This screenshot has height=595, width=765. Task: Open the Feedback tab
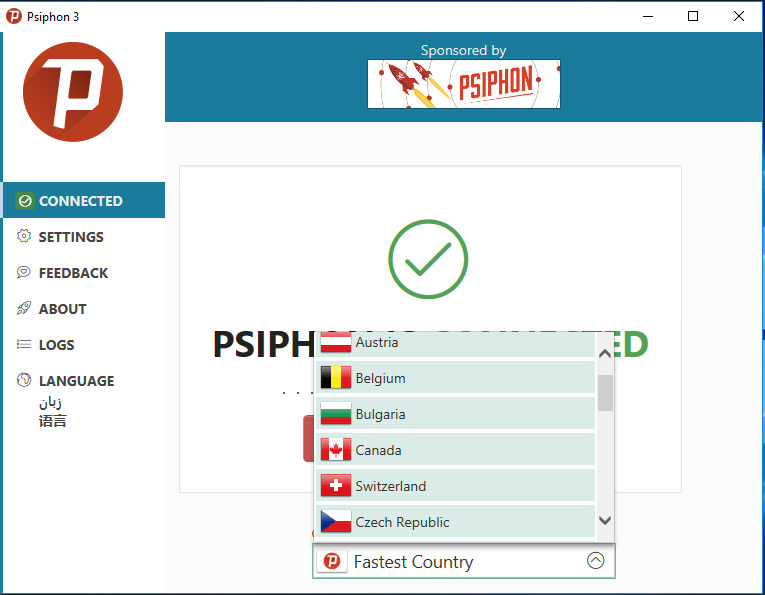click(84, 273)
